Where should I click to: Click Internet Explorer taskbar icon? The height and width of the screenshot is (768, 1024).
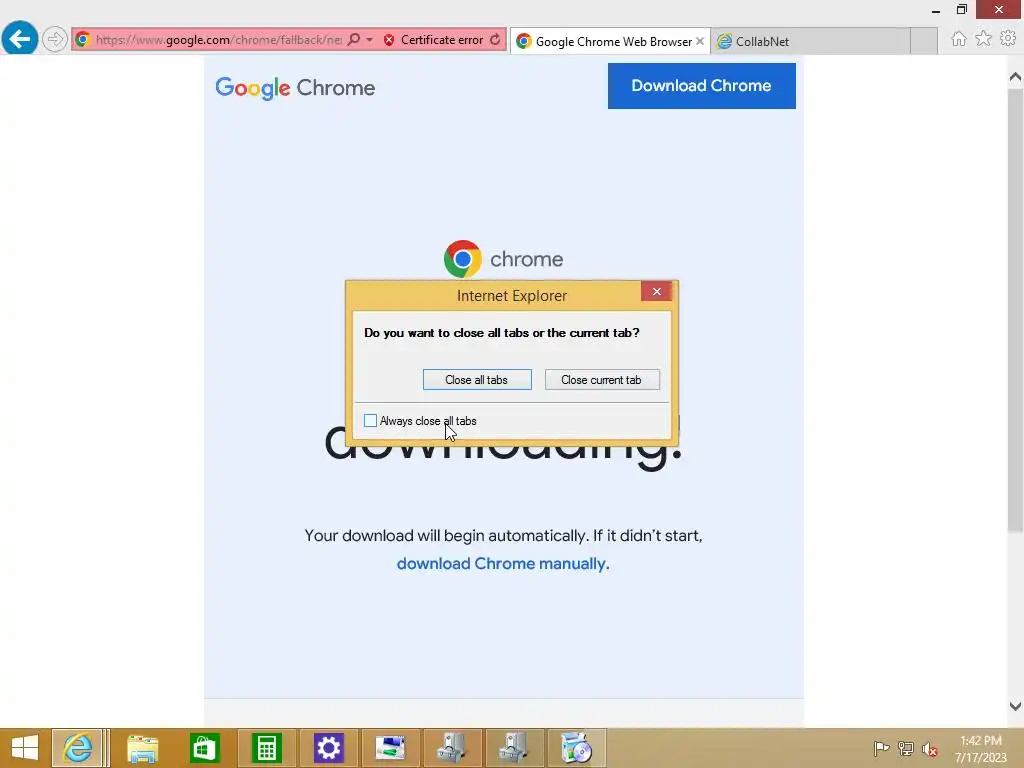click(78, 748)
